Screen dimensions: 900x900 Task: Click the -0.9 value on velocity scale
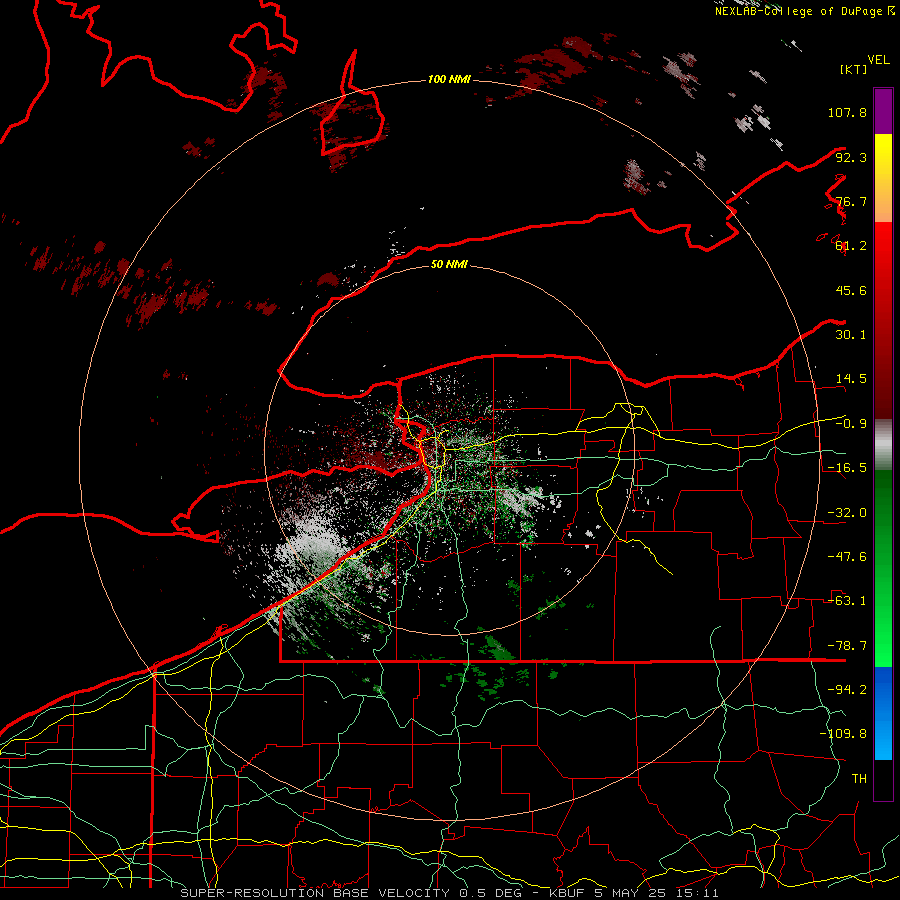click(851, 424)
